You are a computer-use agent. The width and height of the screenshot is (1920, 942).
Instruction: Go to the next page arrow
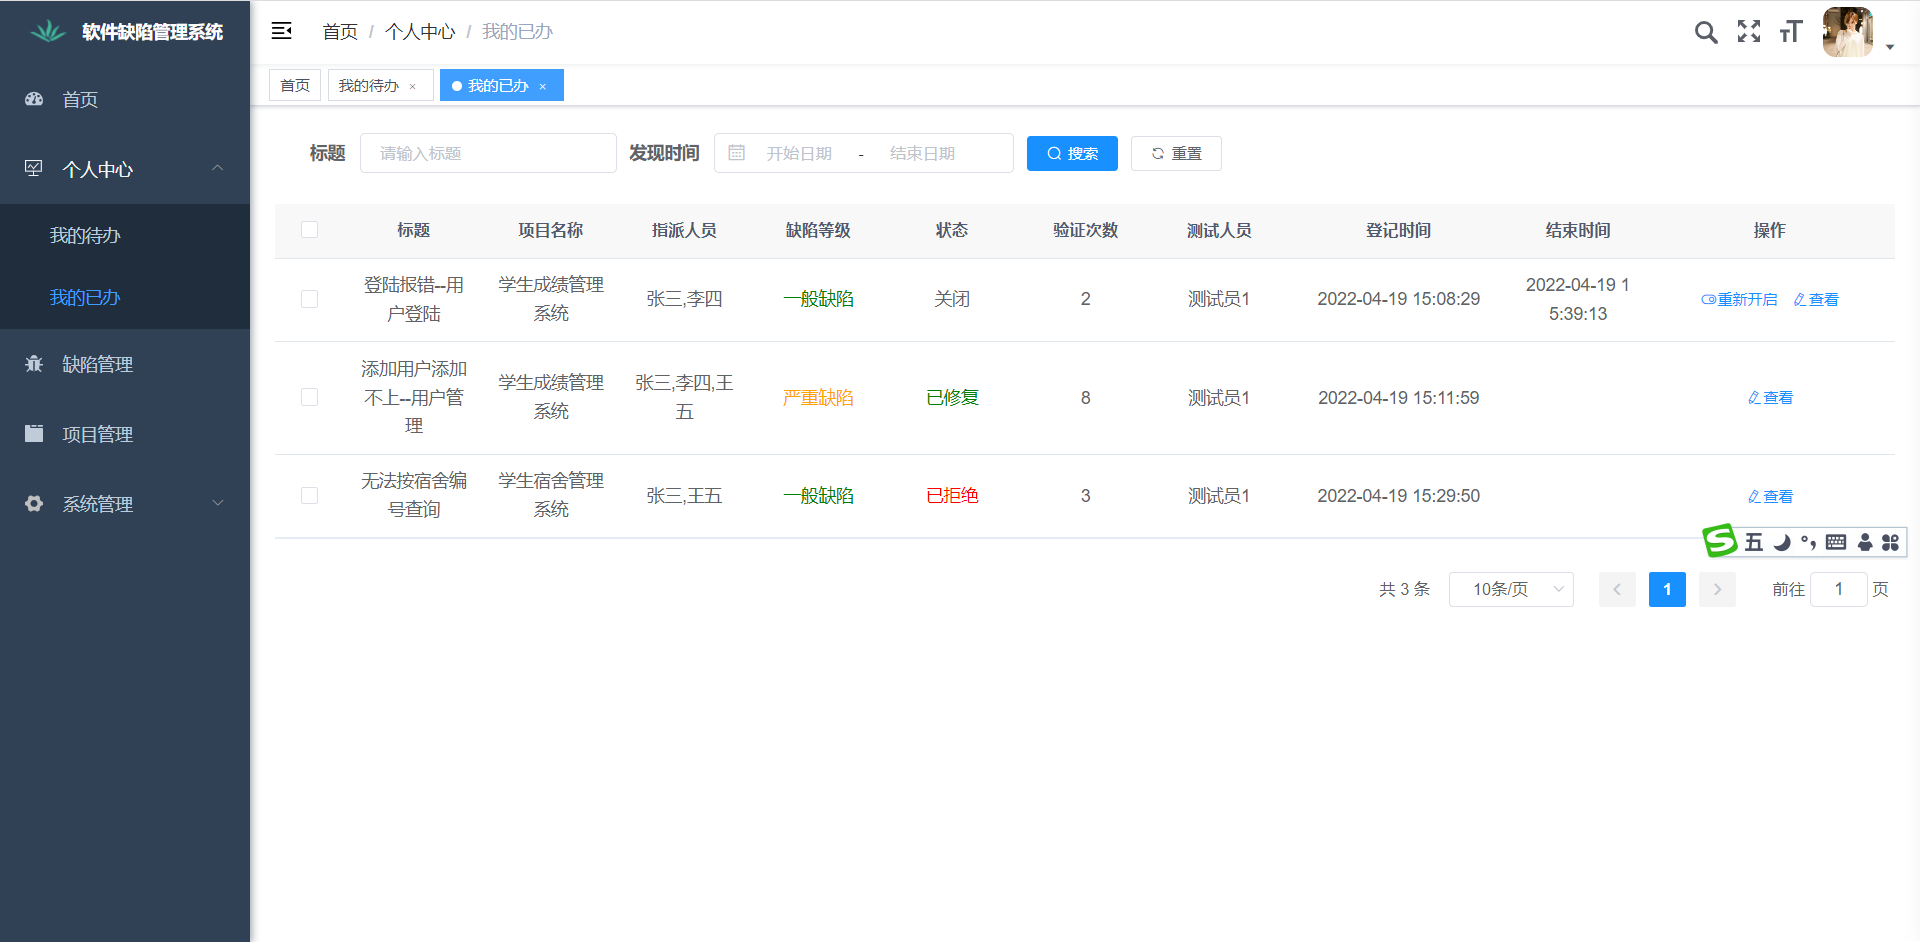pos(1717,589)
